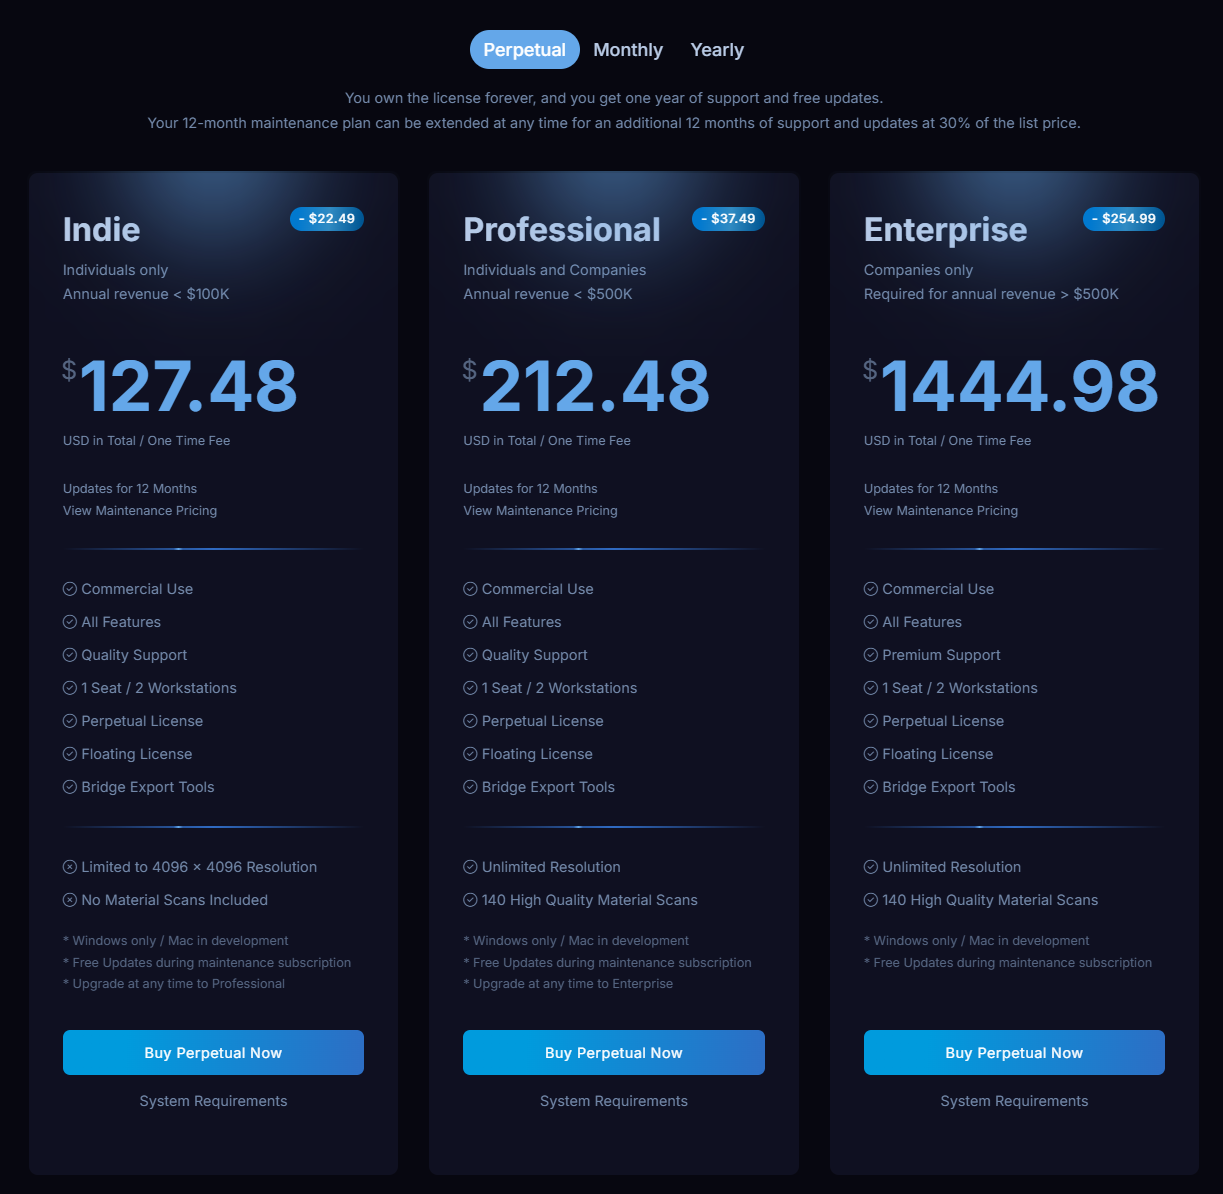Click the - $37.49 discount badge
Image resolution: width=1223 pixels, height=1194 pixels.
point(728,219)
